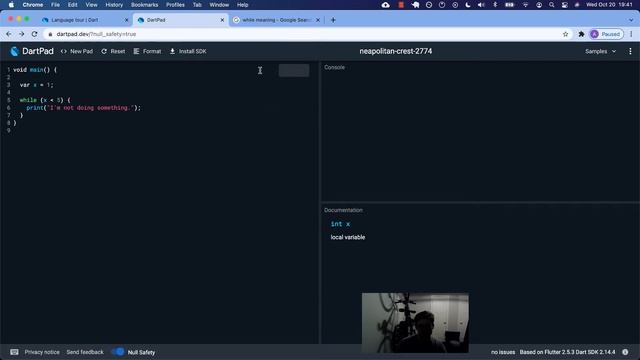This screenshot has height=360, width=640.
Task: Click the Console panel label
Action: click(334, 67)
